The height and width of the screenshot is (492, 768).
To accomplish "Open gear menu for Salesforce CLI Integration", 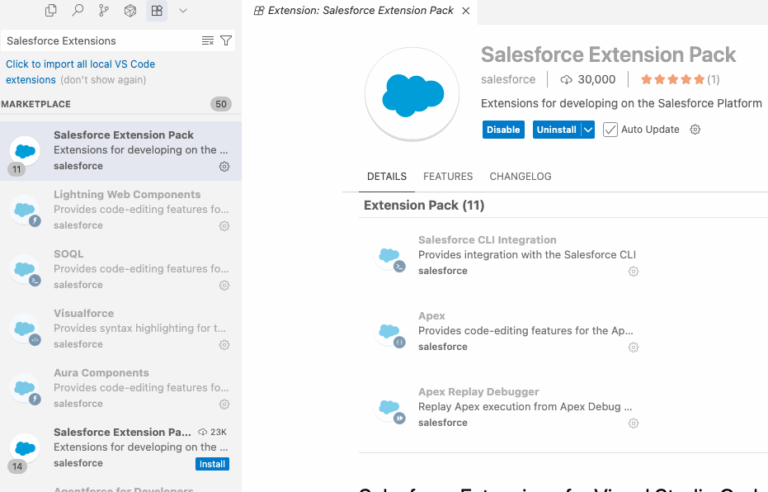I will 633,271.
